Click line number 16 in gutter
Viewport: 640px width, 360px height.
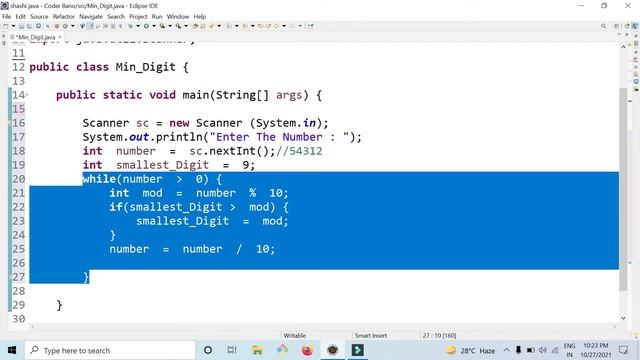(x=18, y=123)
